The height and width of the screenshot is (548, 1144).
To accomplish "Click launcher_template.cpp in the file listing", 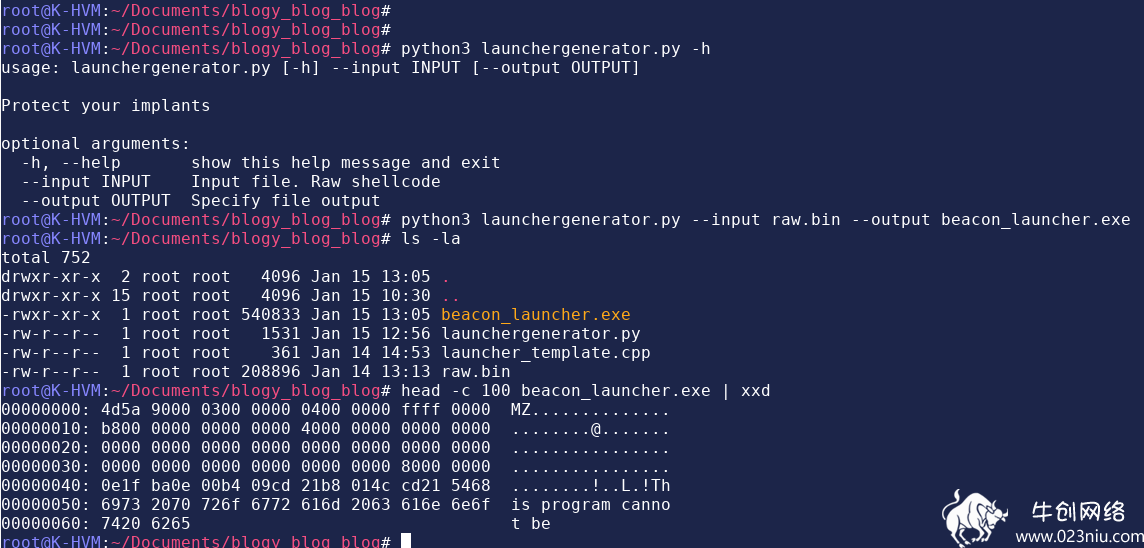I will [x=546, y=352].
